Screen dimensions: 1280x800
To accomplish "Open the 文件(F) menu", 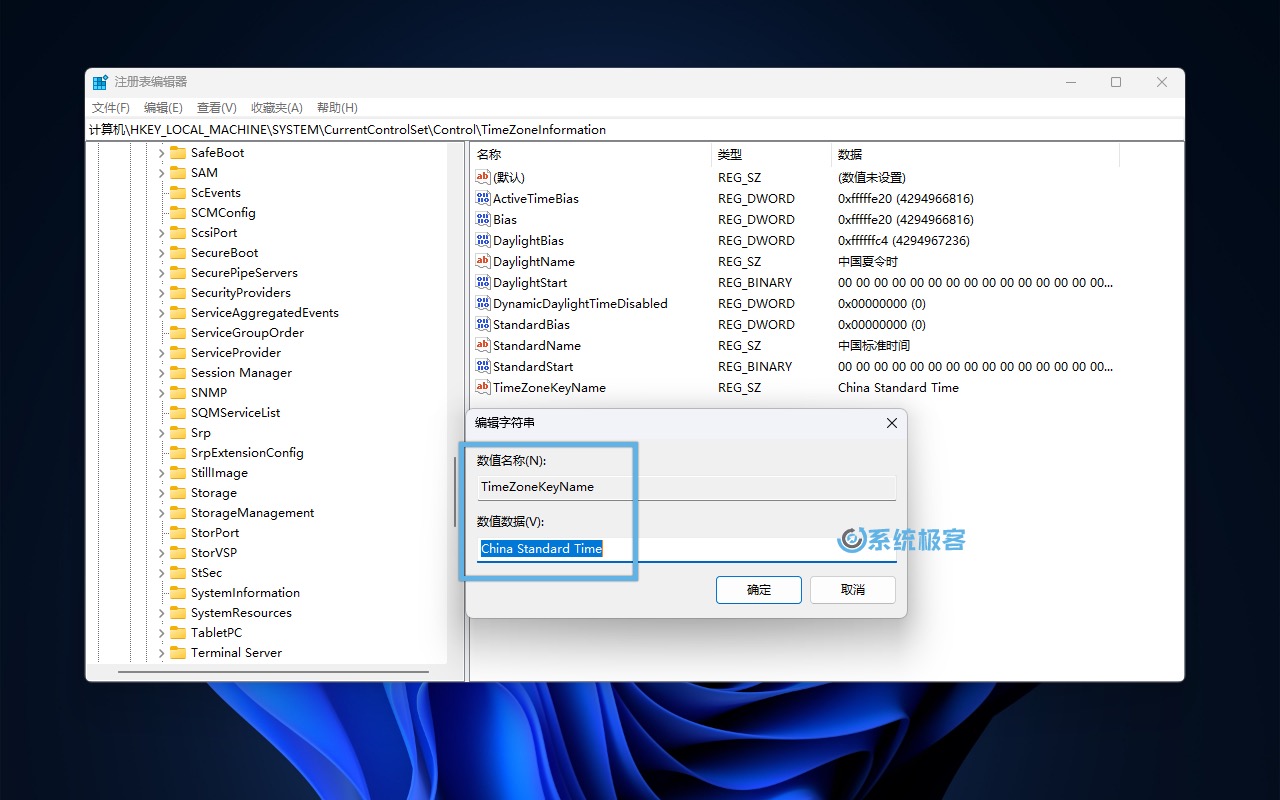I will point(111,108).
